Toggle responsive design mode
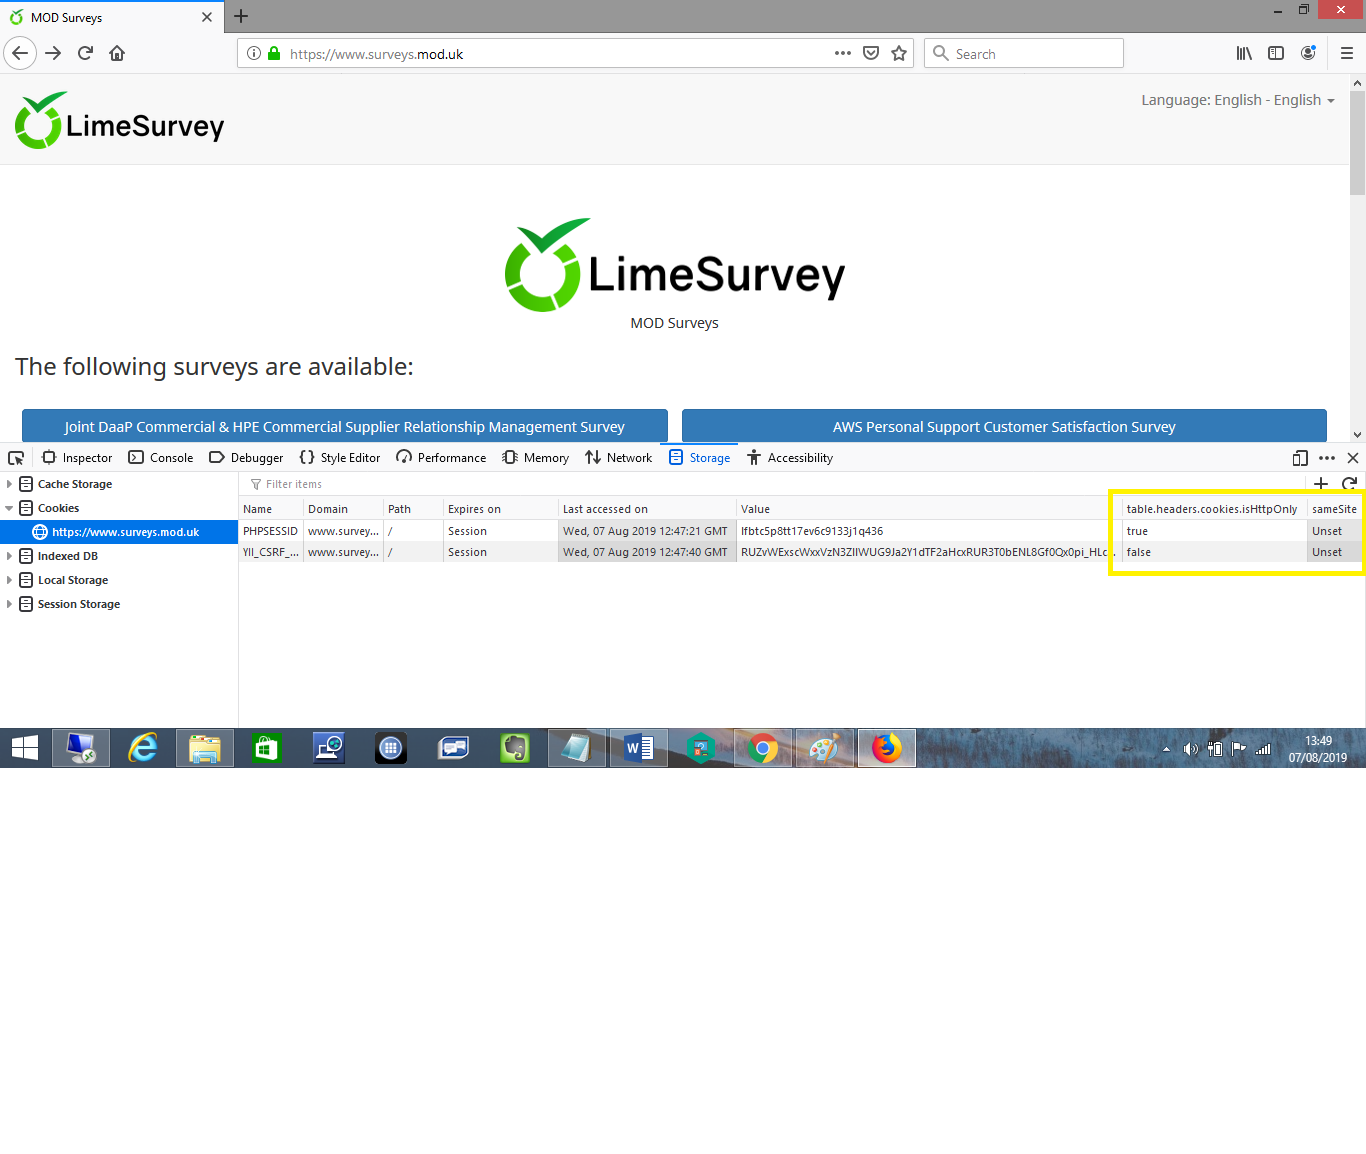1366x1154 pixels. [x=1300, y=458]
